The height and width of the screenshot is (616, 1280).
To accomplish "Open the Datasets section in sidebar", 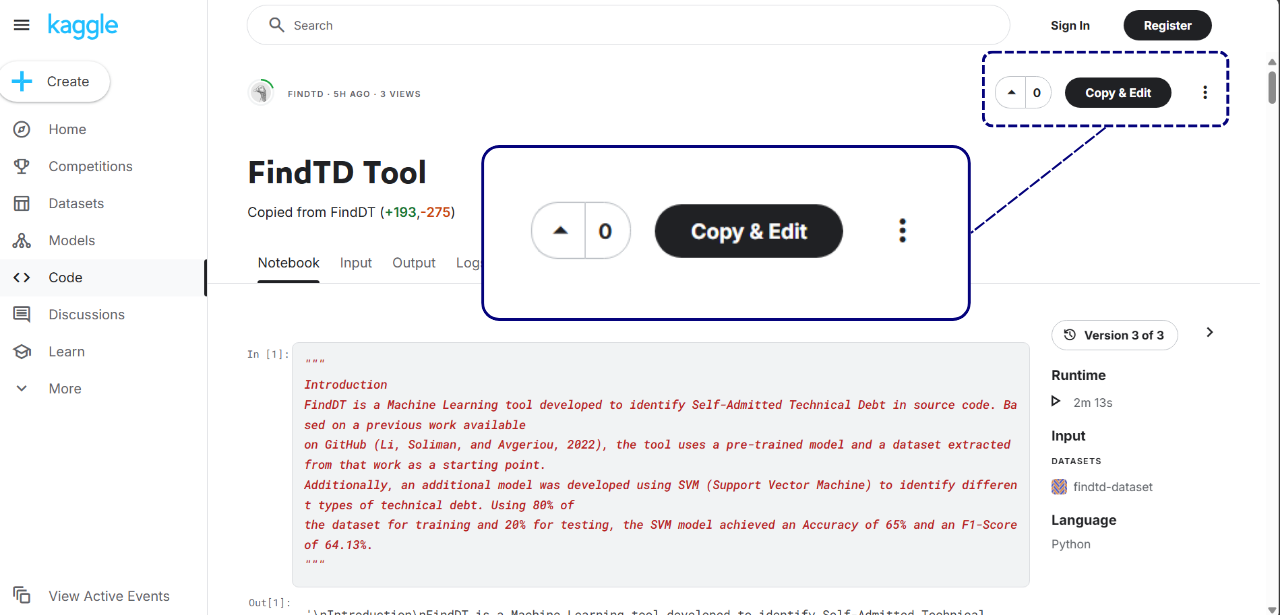I will click(76, 203).
